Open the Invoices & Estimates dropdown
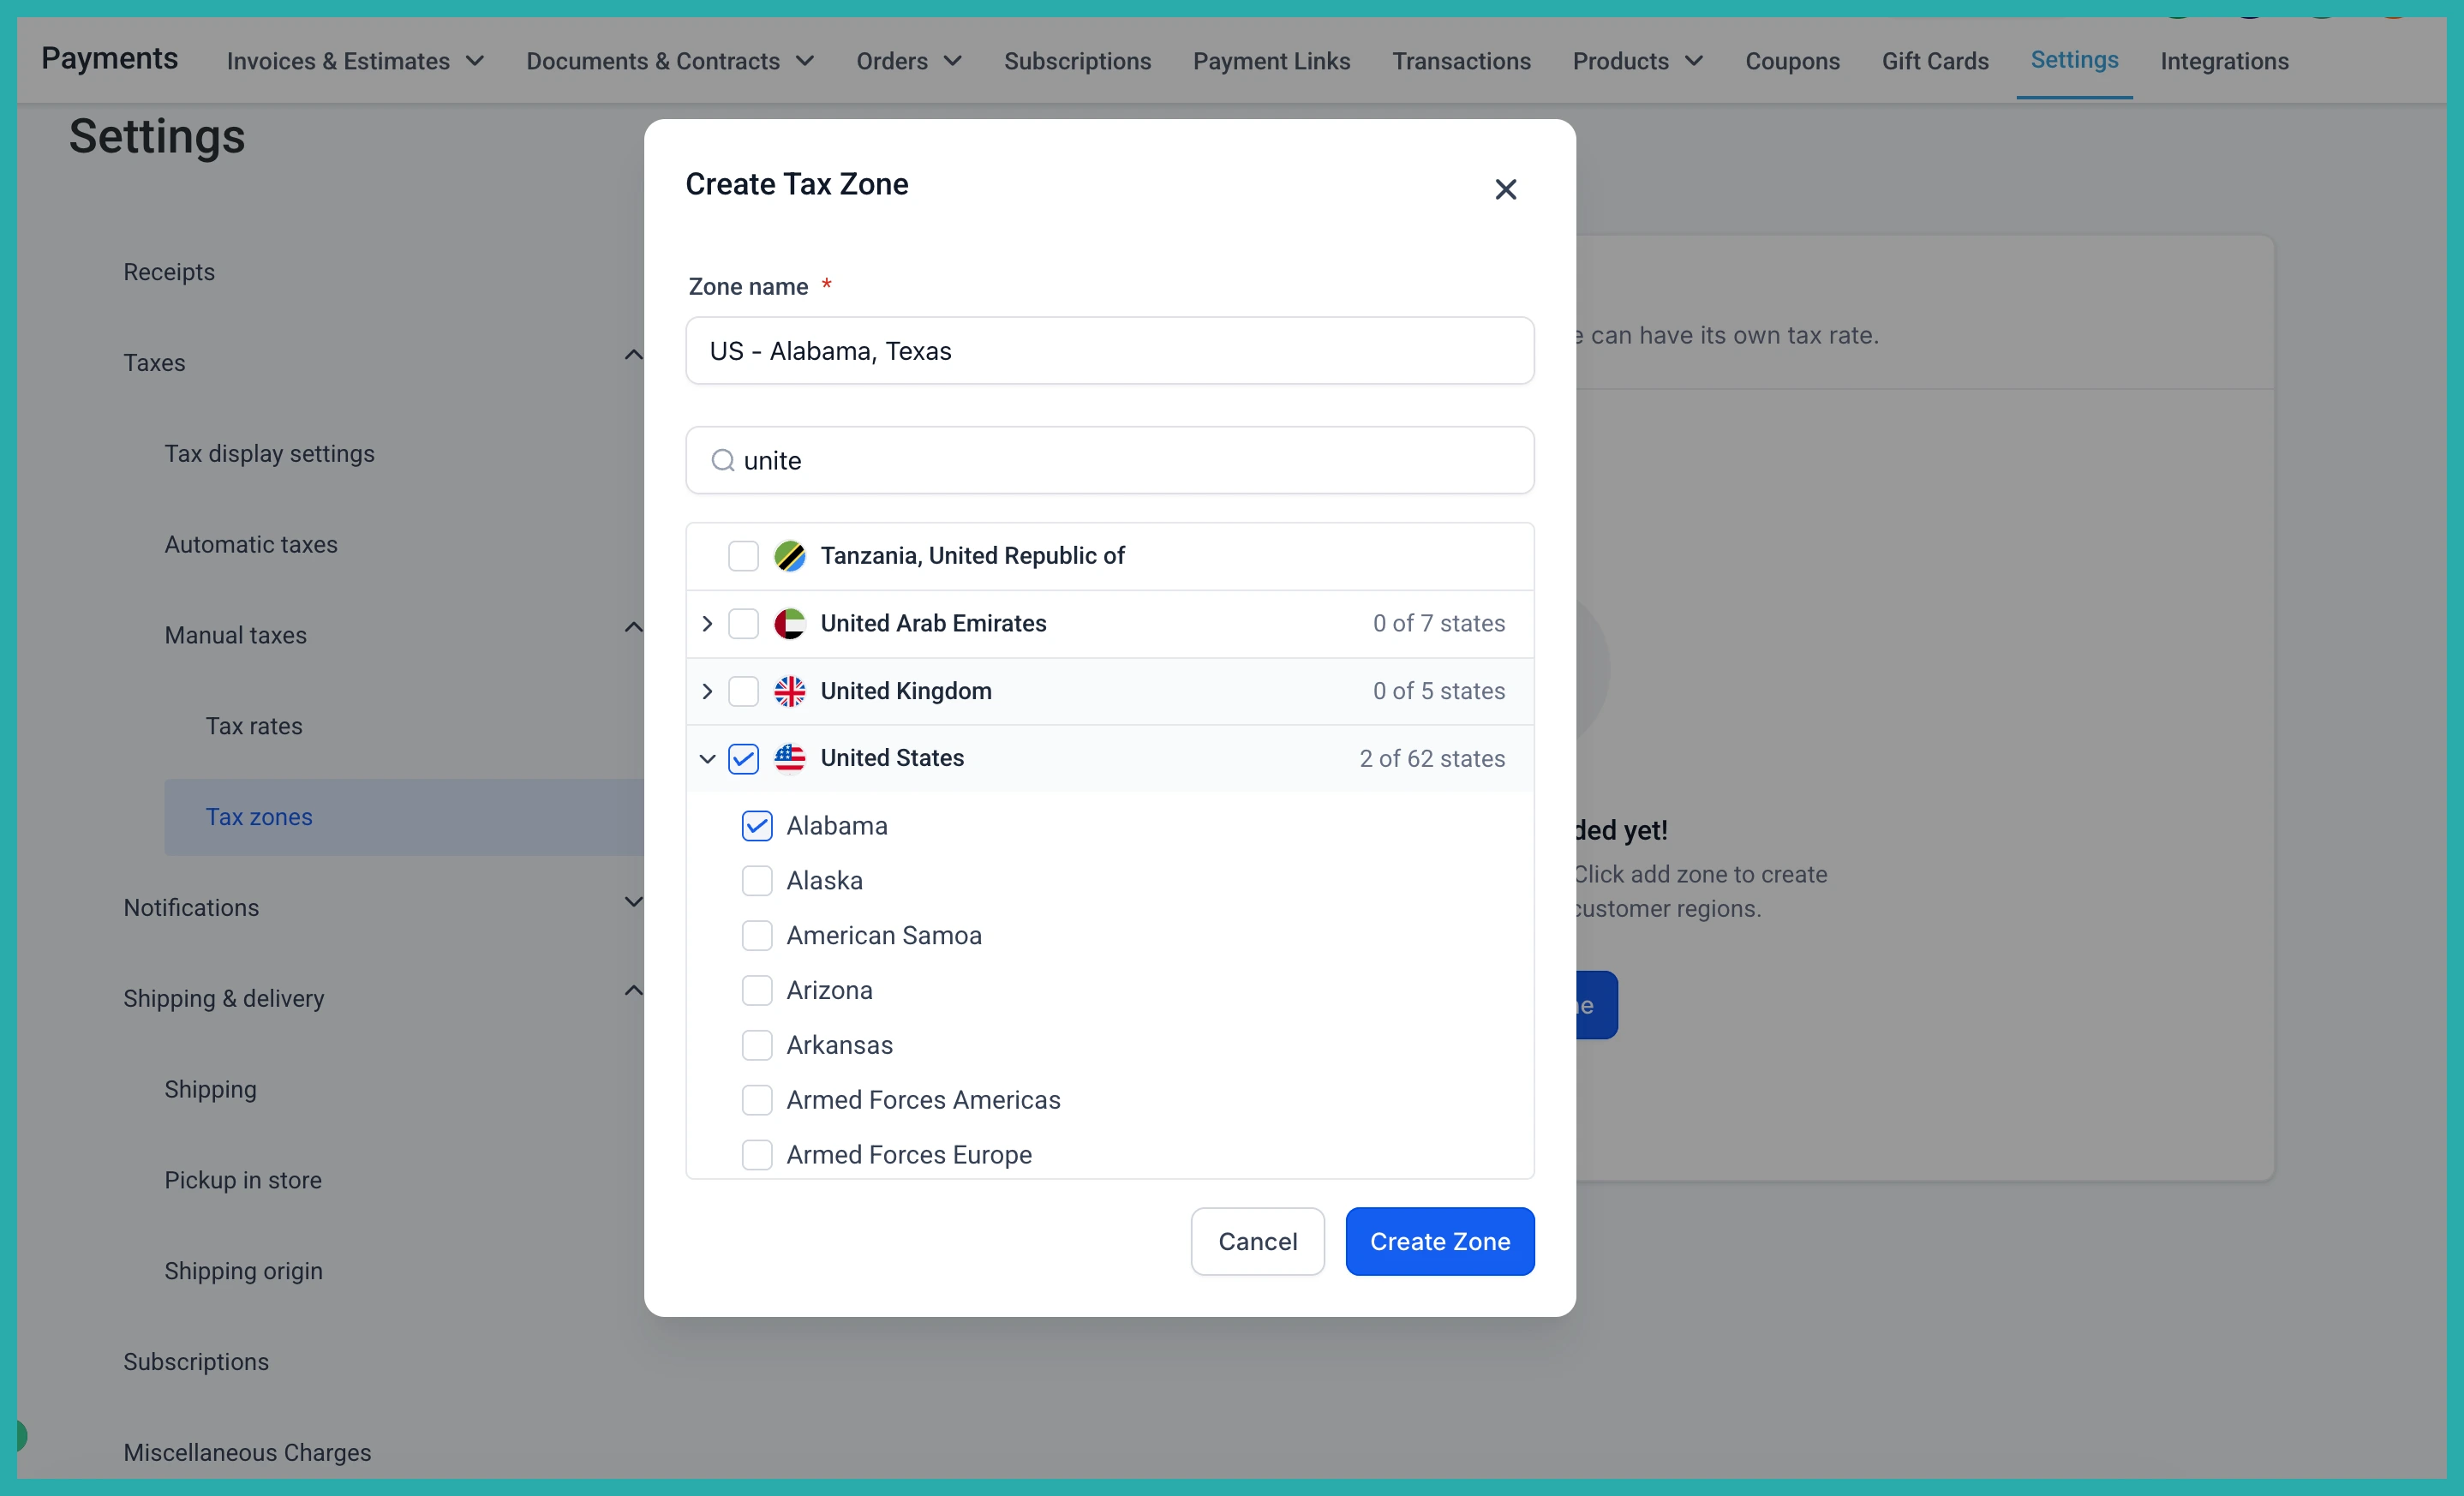The width and height of the screenshot is (2464, 1496). (355, 61)
